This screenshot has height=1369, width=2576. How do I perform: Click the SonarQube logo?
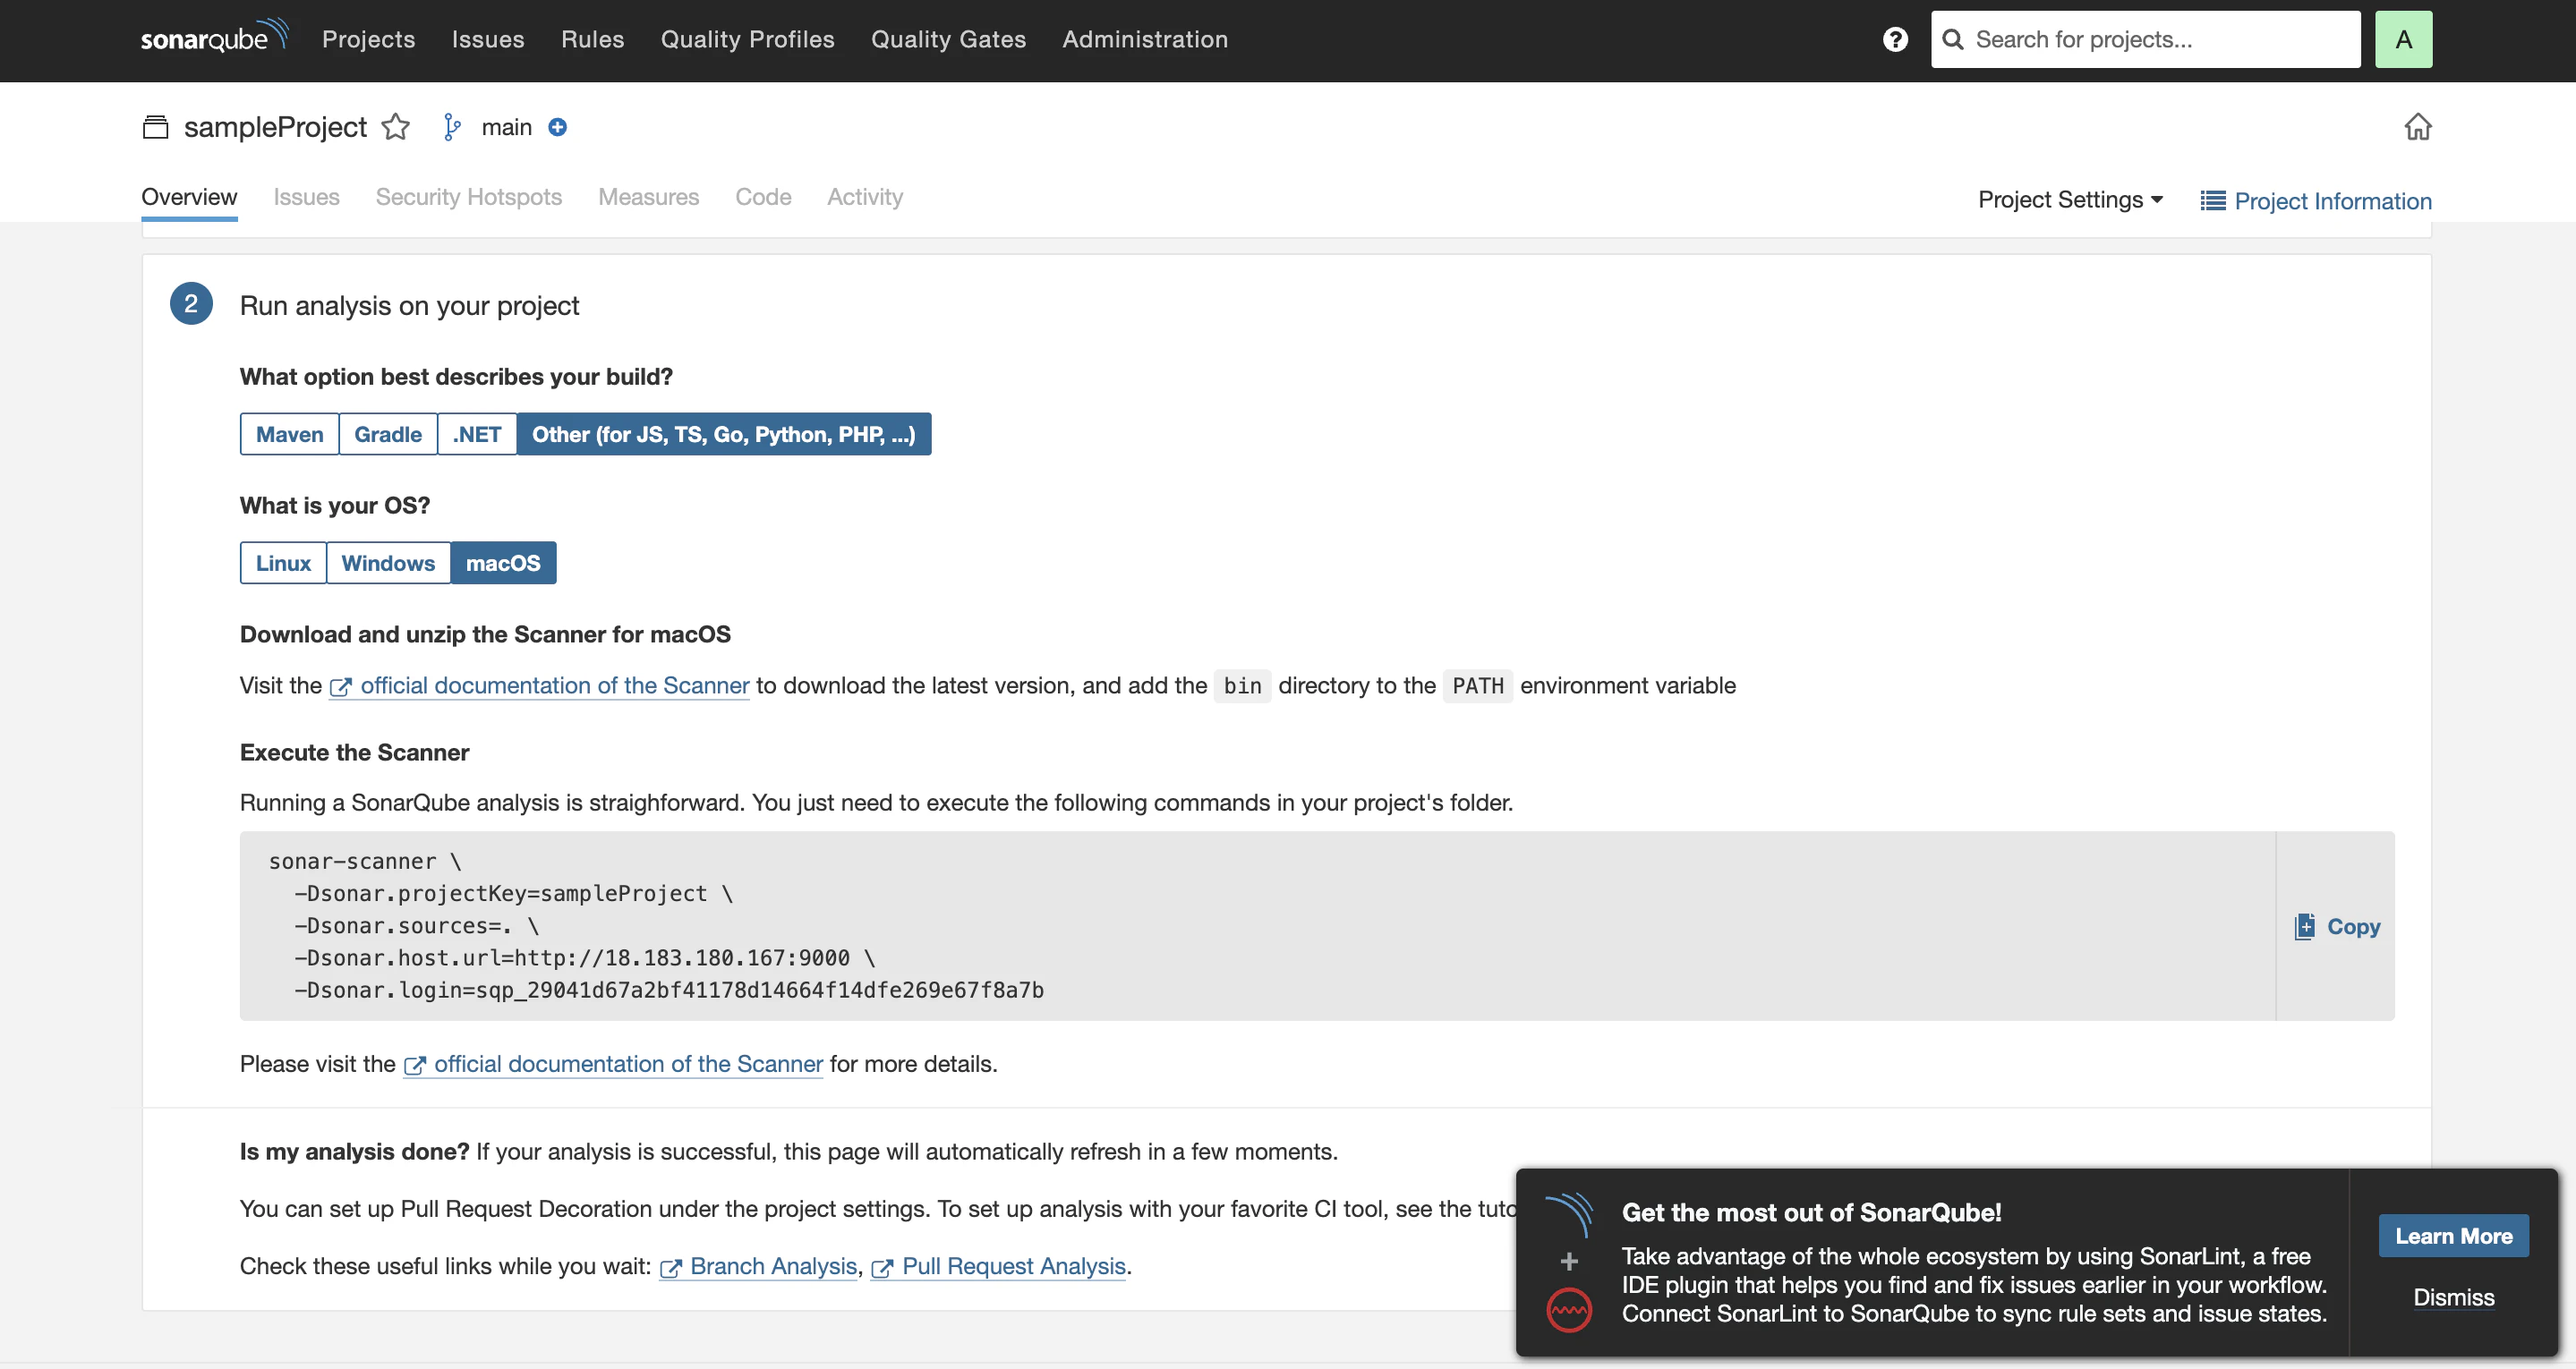point(214,37)
